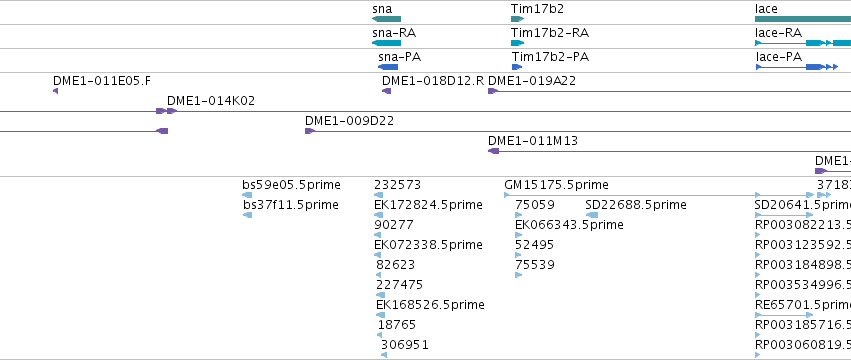The width and height of the screenshot is (851, 360).
Task: Select the bs59e05.5prime EST feature
Action: click(247, 195)
